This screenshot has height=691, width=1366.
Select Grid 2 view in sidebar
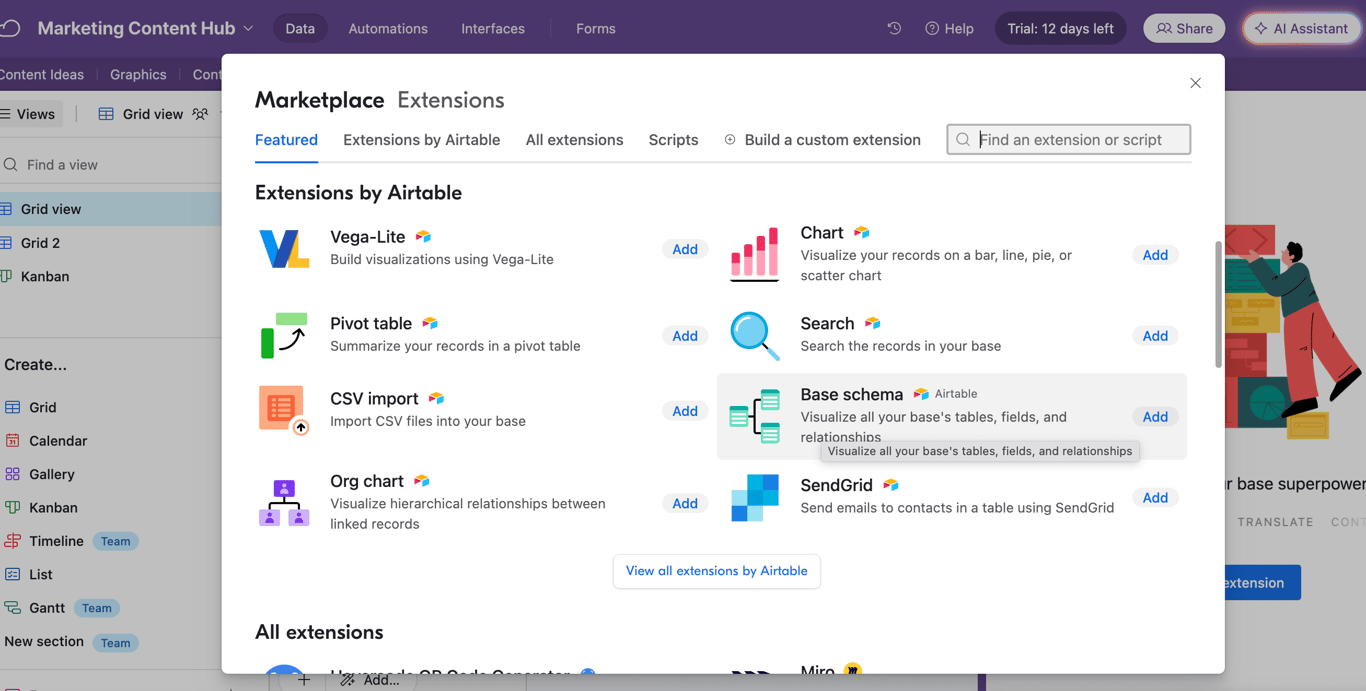pyautogui.click(x=110, y=243)
